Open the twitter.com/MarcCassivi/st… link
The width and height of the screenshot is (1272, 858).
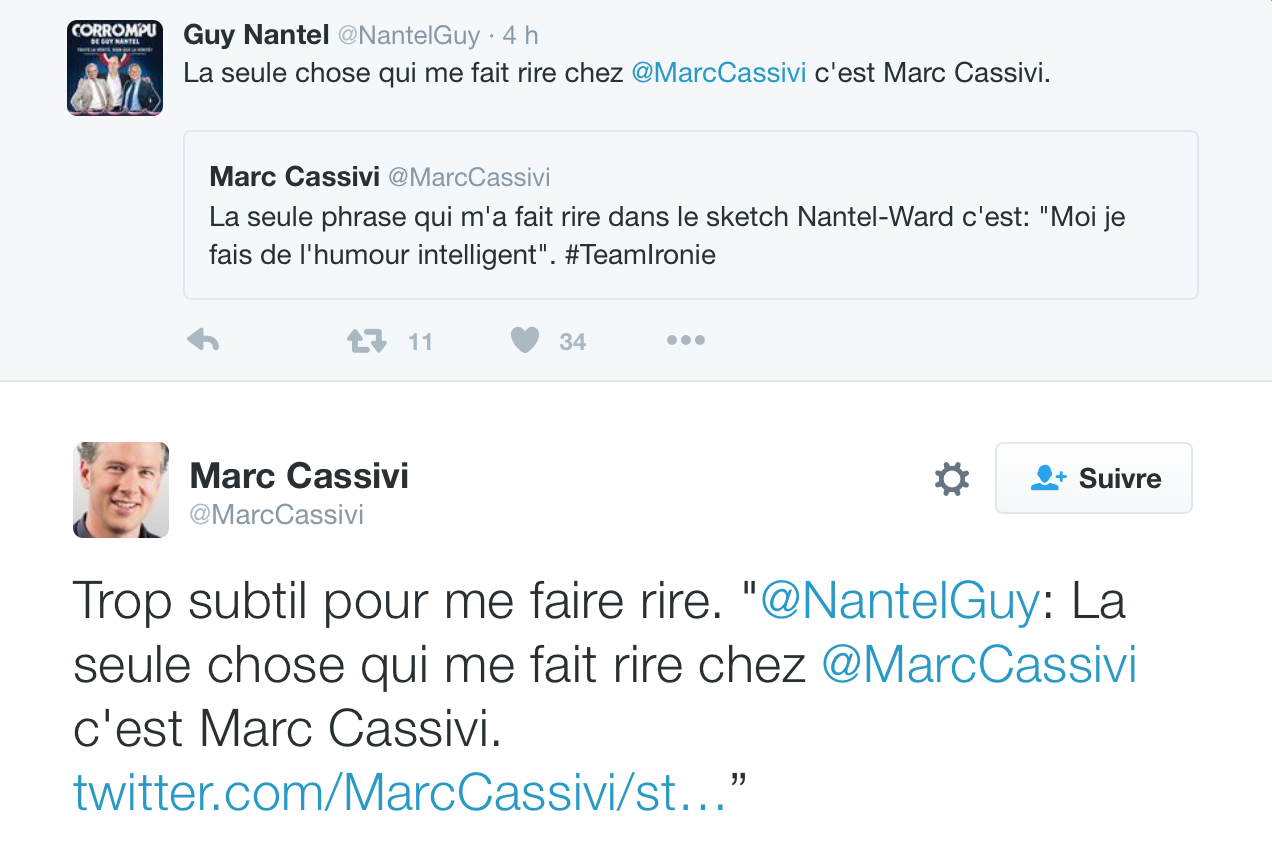tap(399, 792)
